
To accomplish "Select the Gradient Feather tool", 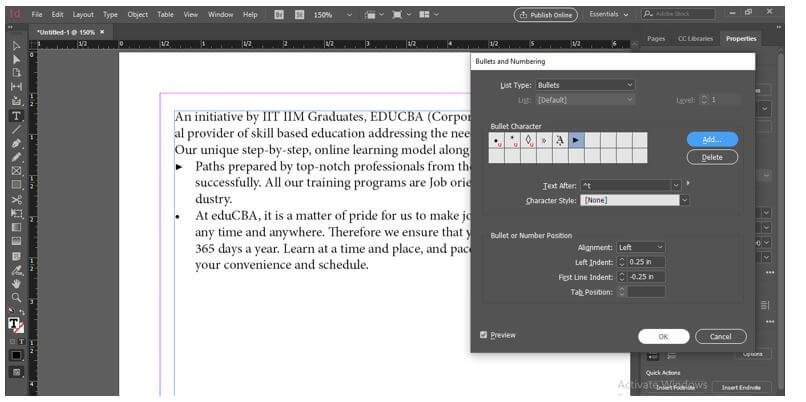I will (16, 241).
